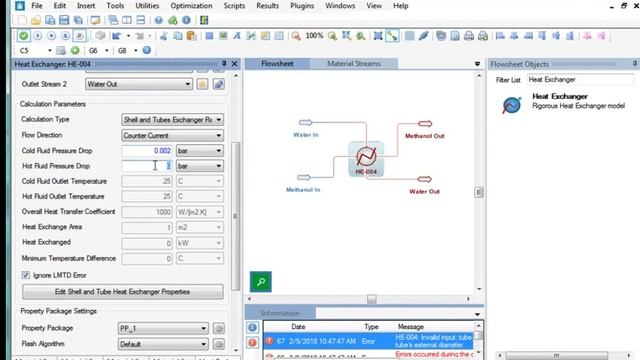Screen dimensions: 640x360
Task: Click the Save floppy disk icon
Action: (64, 20)
